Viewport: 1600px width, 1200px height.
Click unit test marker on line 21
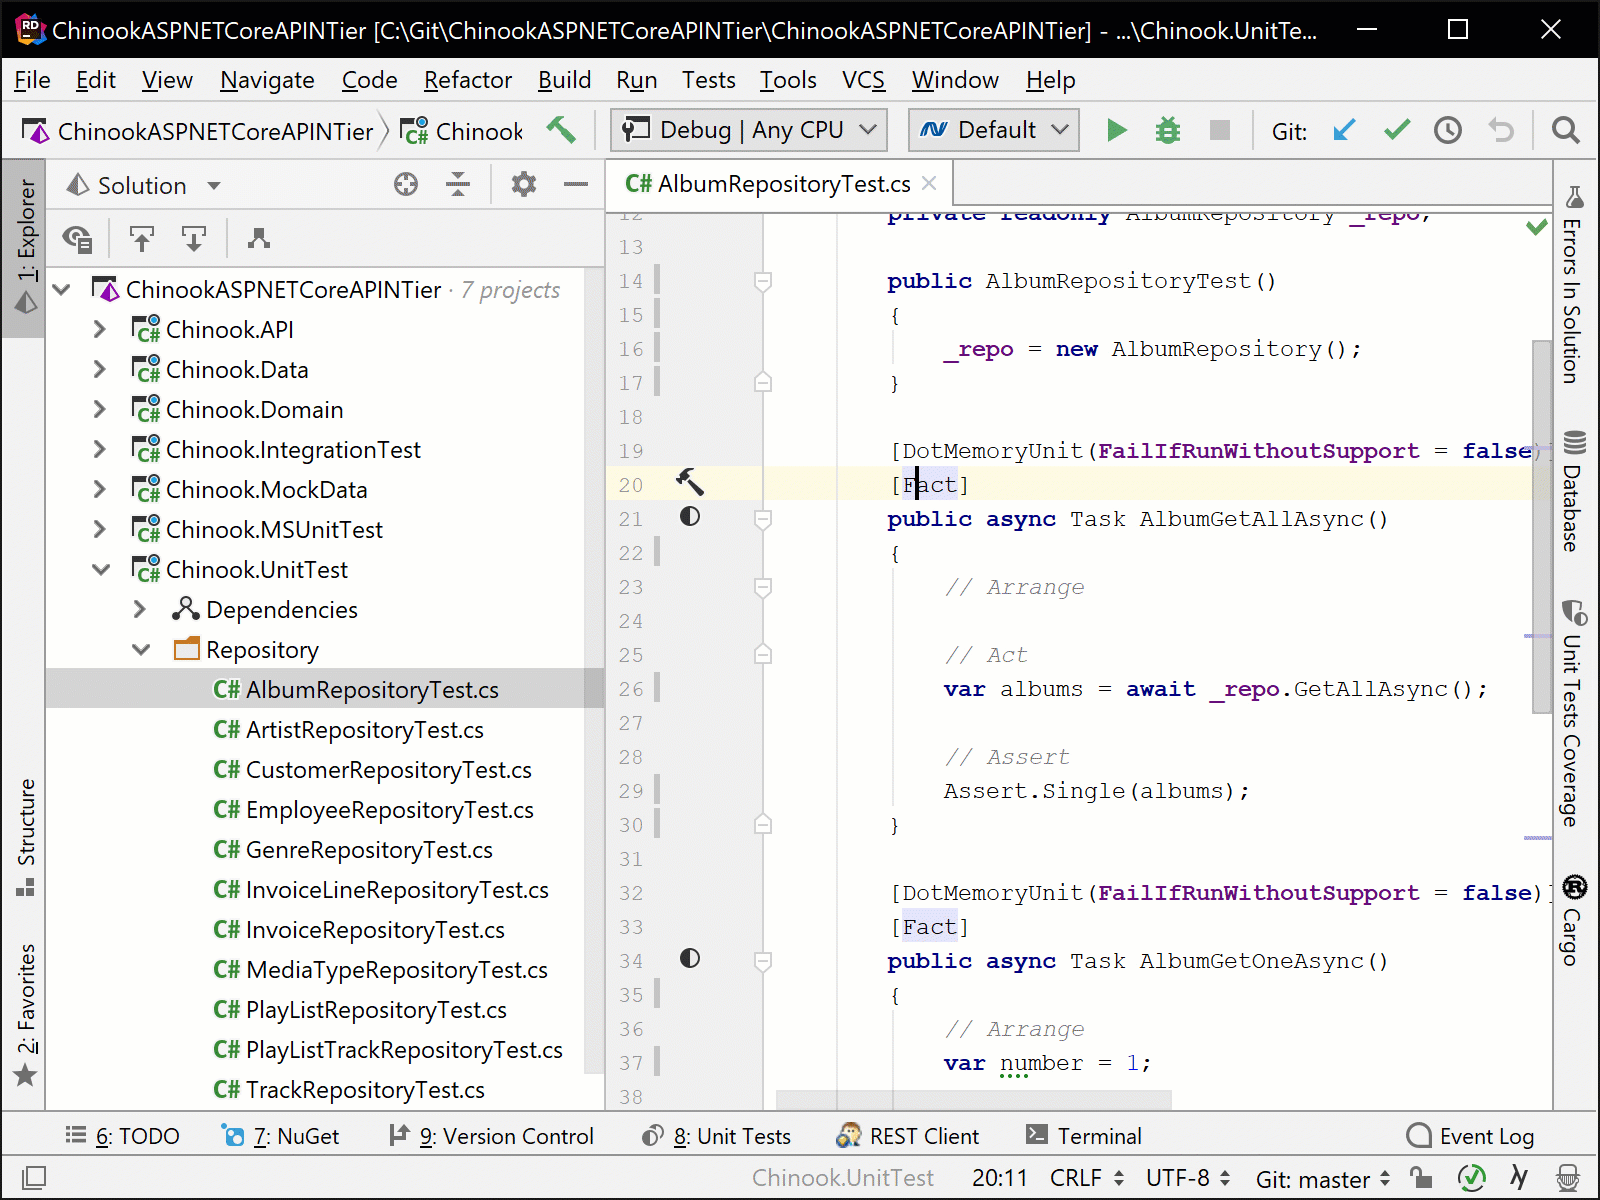pyautogui.click(x=690, y=516)
